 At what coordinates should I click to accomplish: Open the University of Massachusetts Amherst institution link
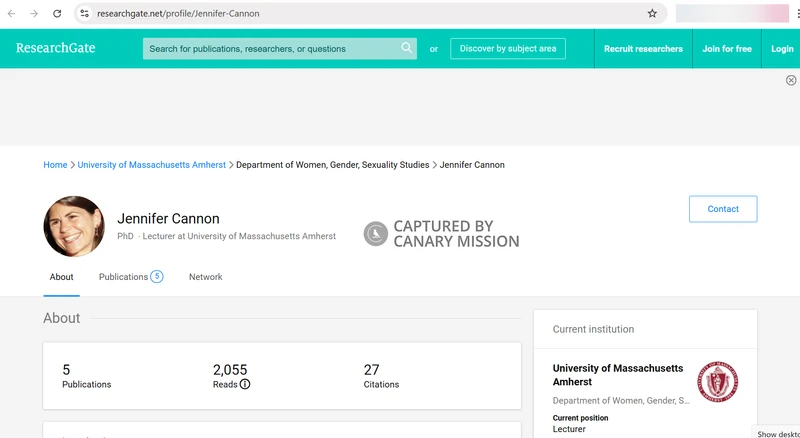point(618,375)
